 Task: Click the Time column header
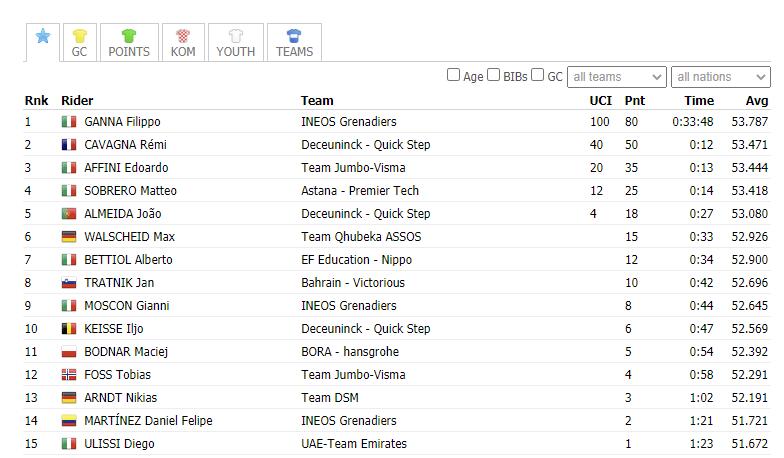pos(699,100)
